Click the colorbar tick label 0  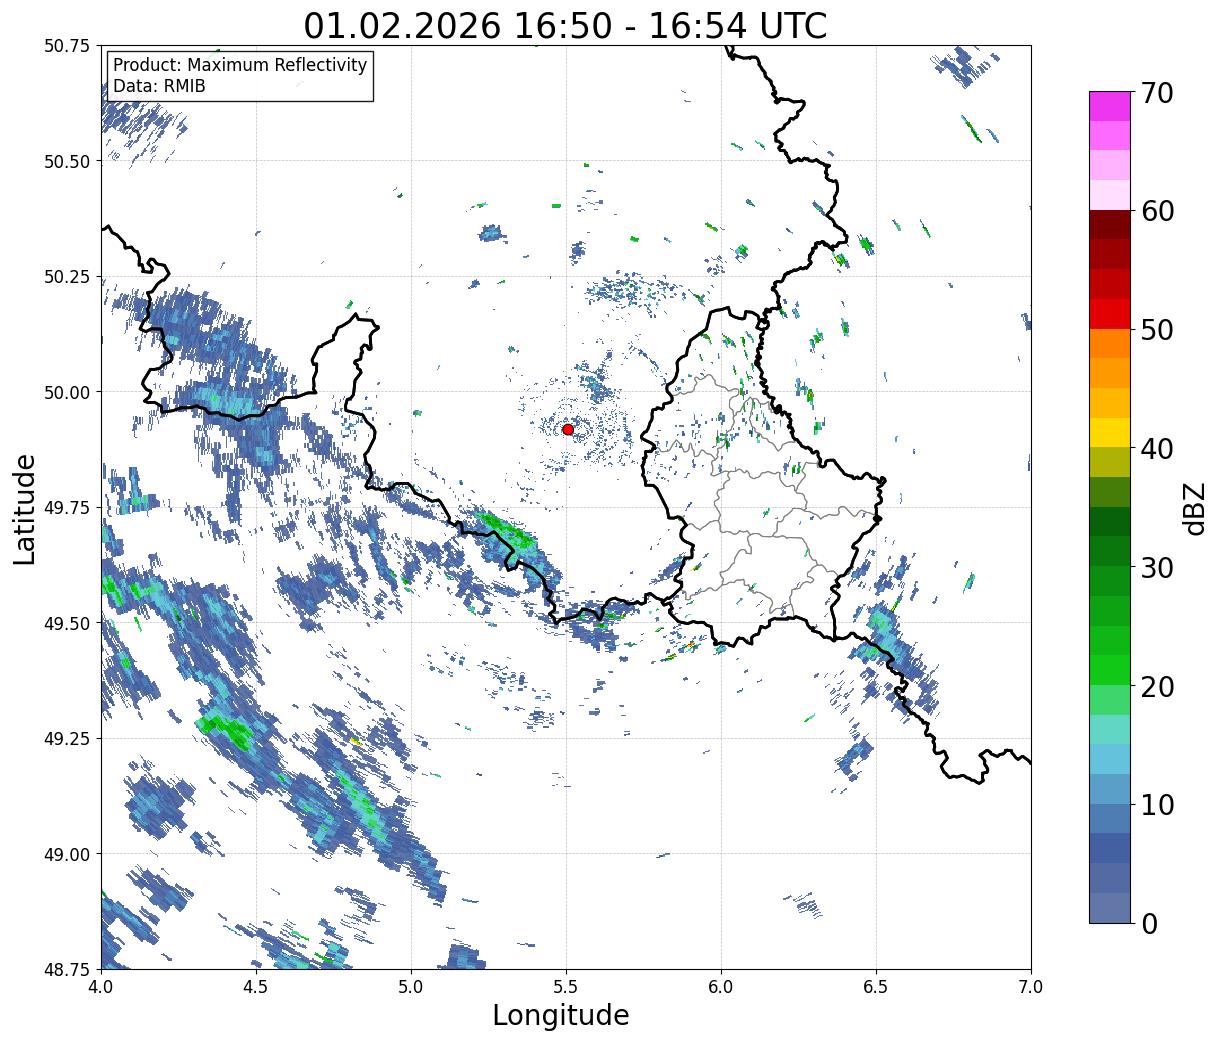1148,924
